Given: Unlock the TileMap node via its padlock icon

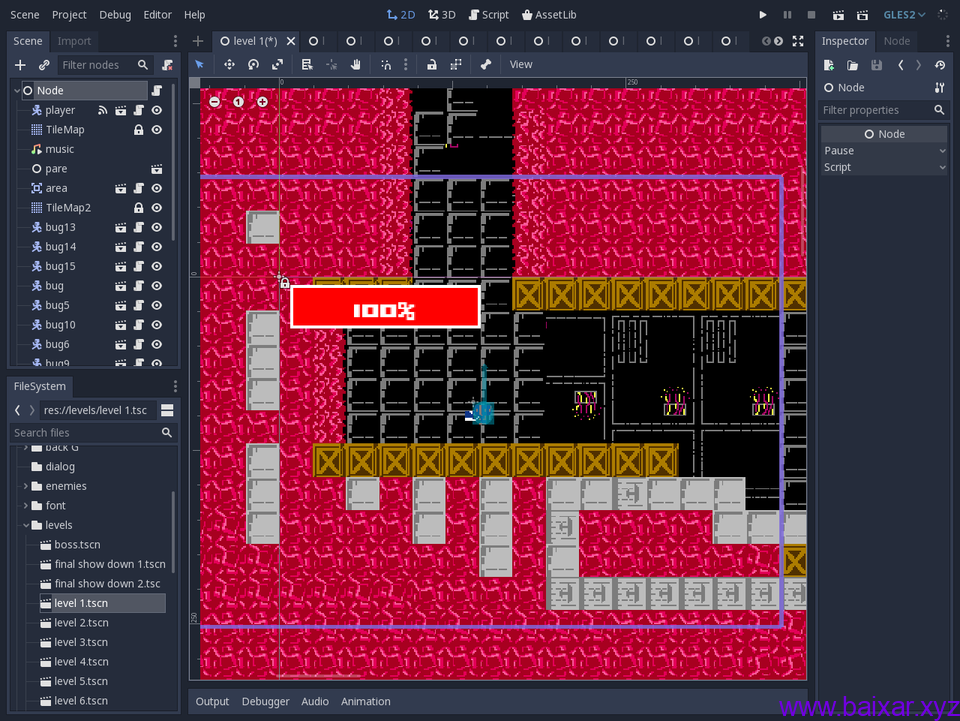Looking at the screenshot, I should 139,130.
